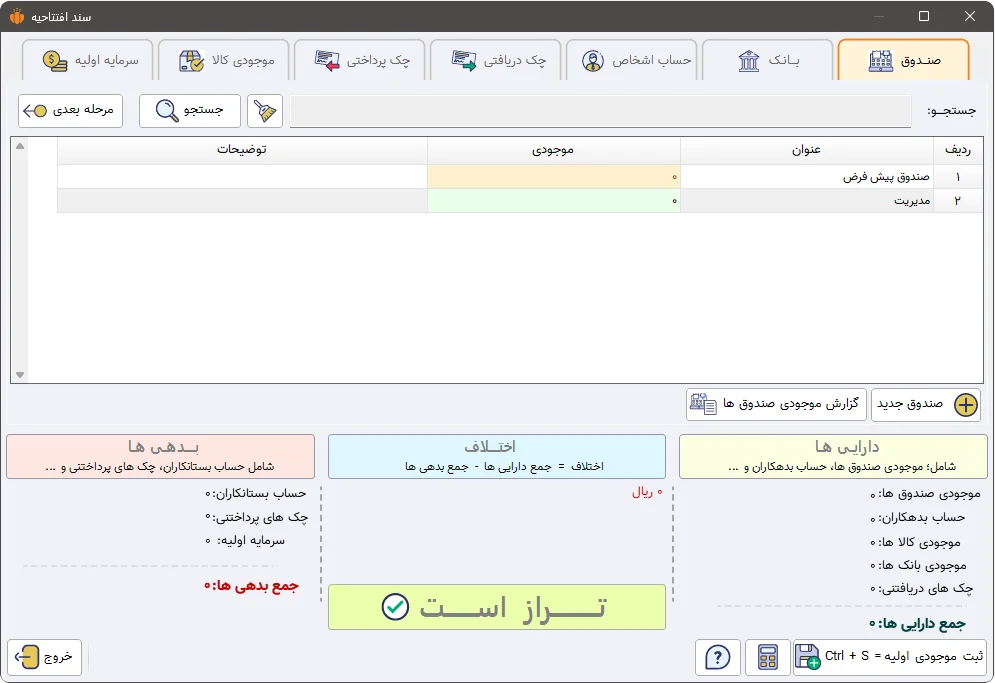Click جمع دارایی ها total line
Image resolution: width=995 pixels, height=683 pixels.
[x=917, y=624]
